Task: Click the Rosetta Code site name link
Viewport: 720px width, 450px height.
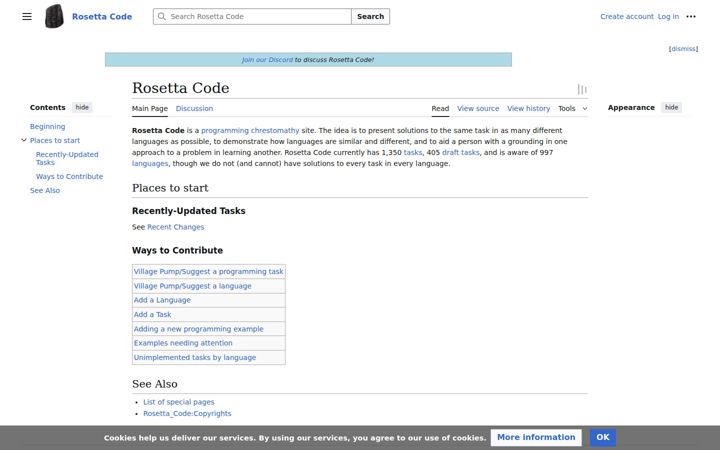Action: pos(102,17)
